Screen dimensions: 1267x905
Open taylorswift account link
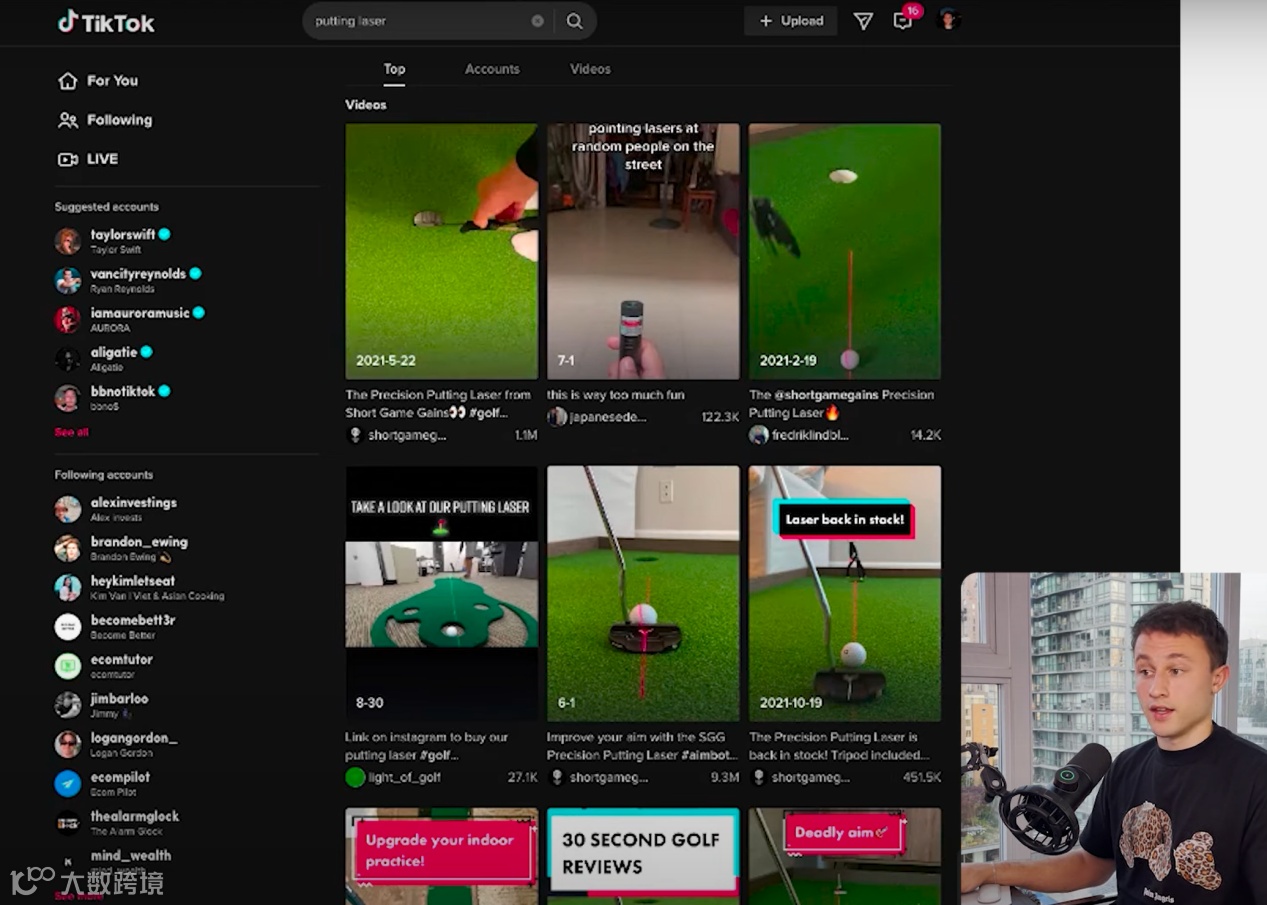point(123,235)
